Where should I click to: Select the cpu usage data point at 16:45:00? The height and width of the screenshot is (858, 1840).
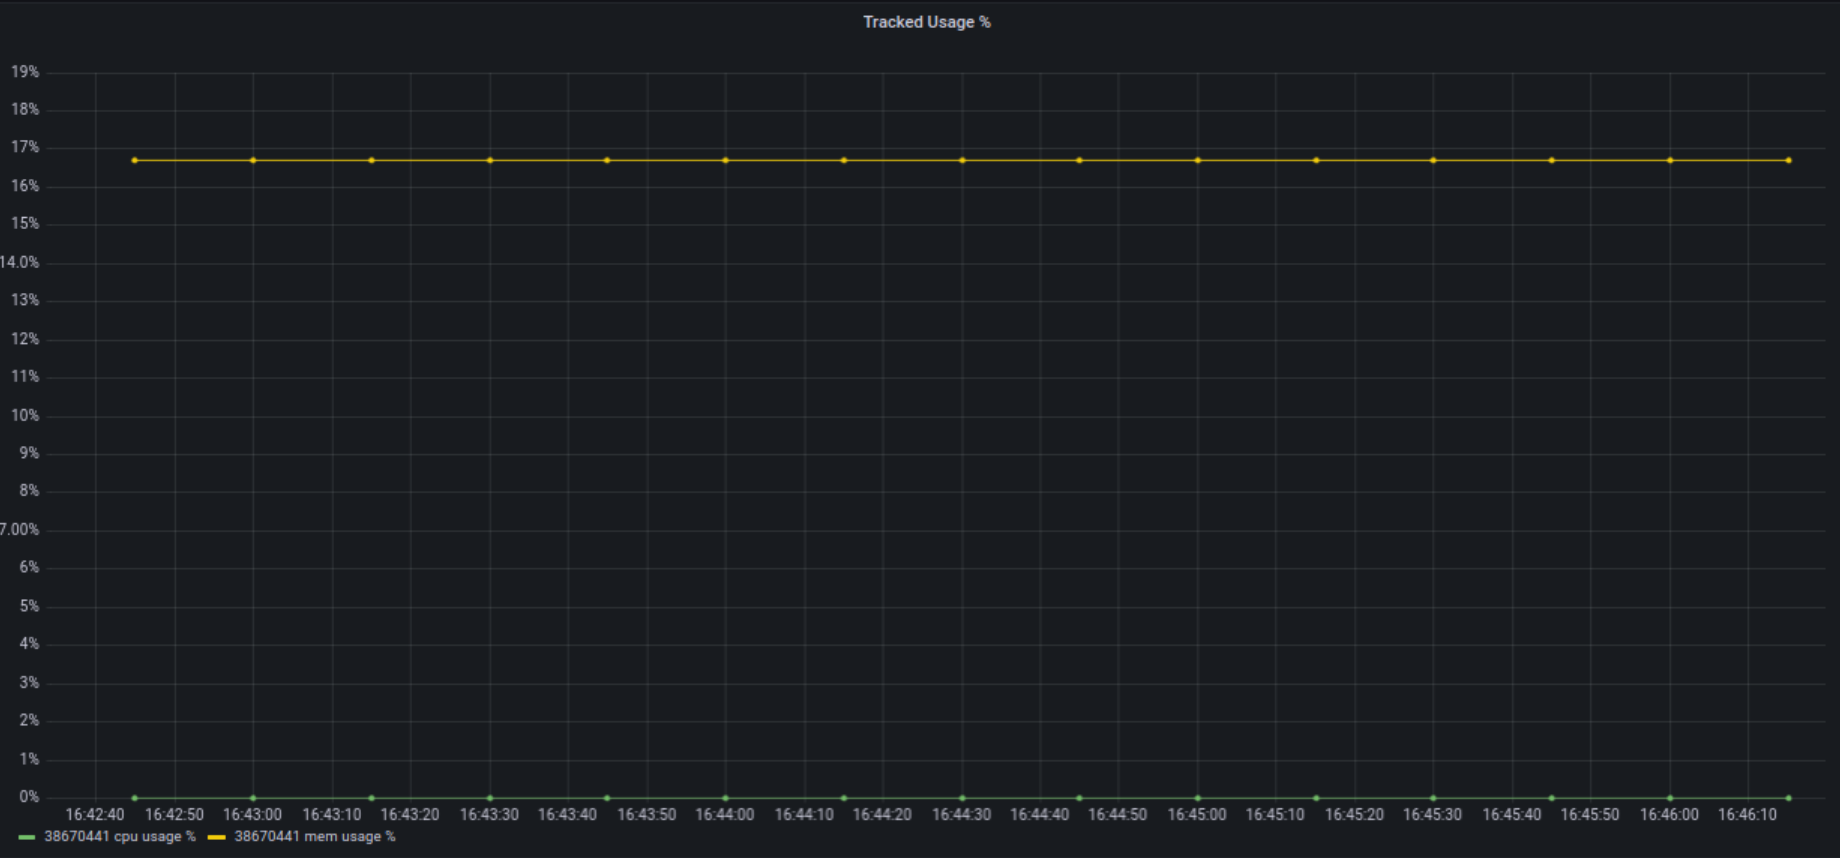[1197, 798]
